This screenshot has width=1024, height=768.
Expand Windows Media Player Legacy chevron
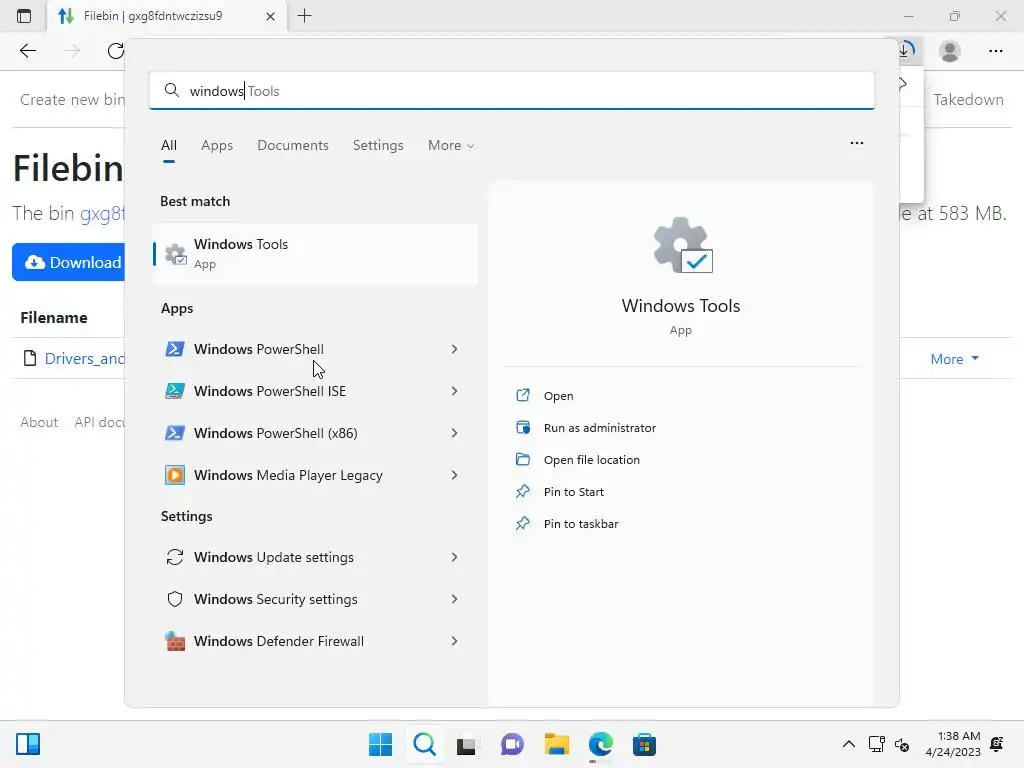point(455,475)
